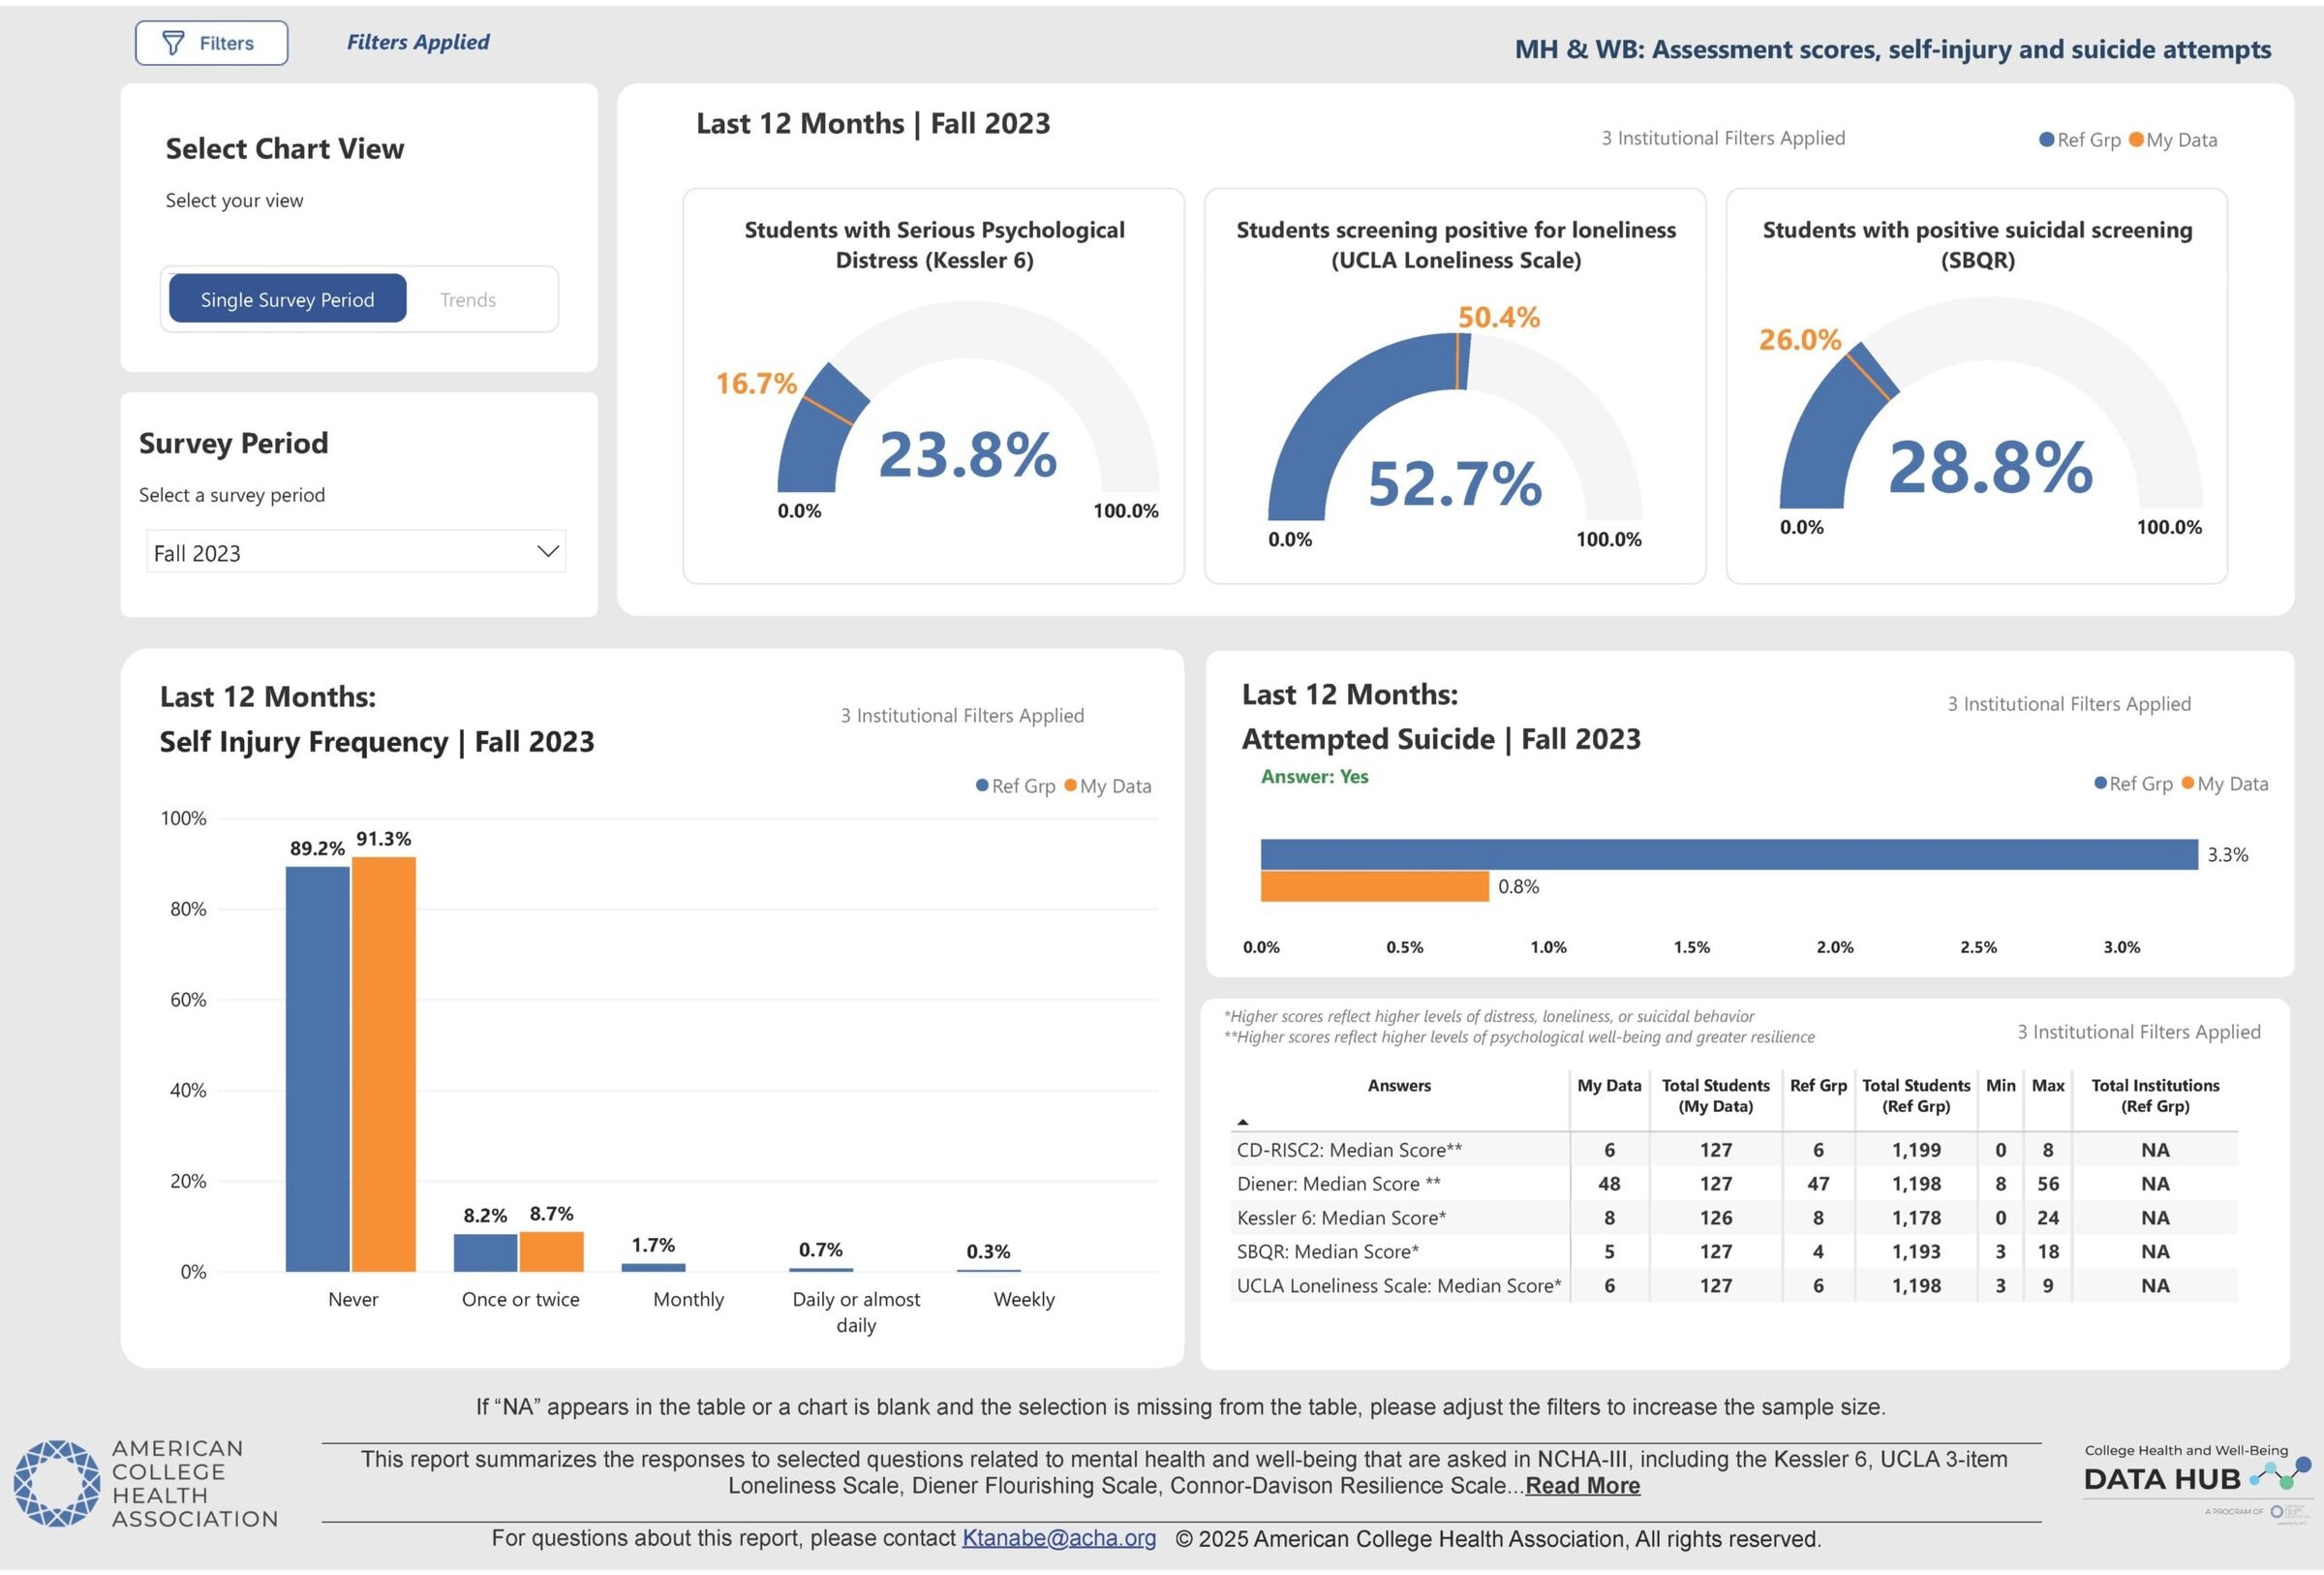This screenshot has width=2324, height=1575.
Task: Click Ktanabe@acha.org email link
Action: pos(1058,1539)
